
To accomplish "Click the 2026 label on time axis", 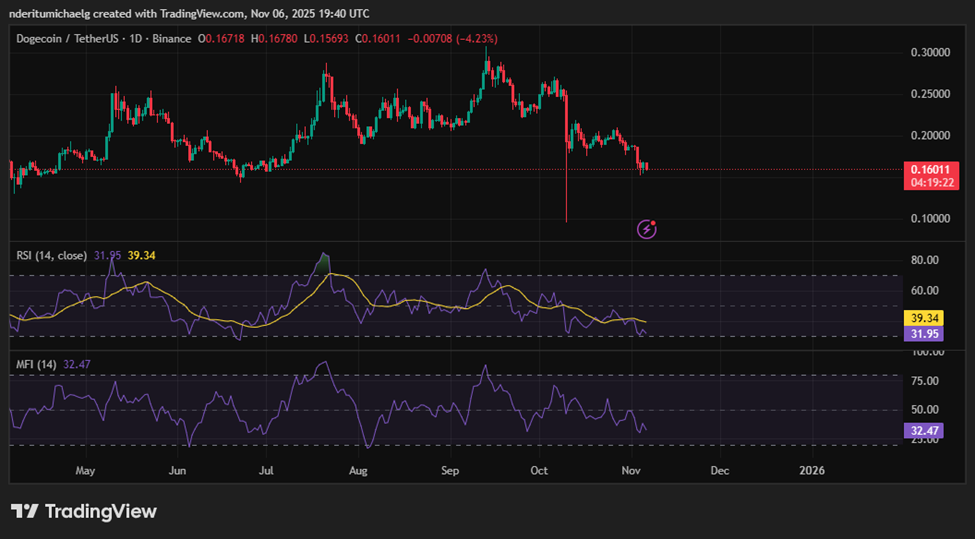I will pyautogui.click(x=813, y=469).
